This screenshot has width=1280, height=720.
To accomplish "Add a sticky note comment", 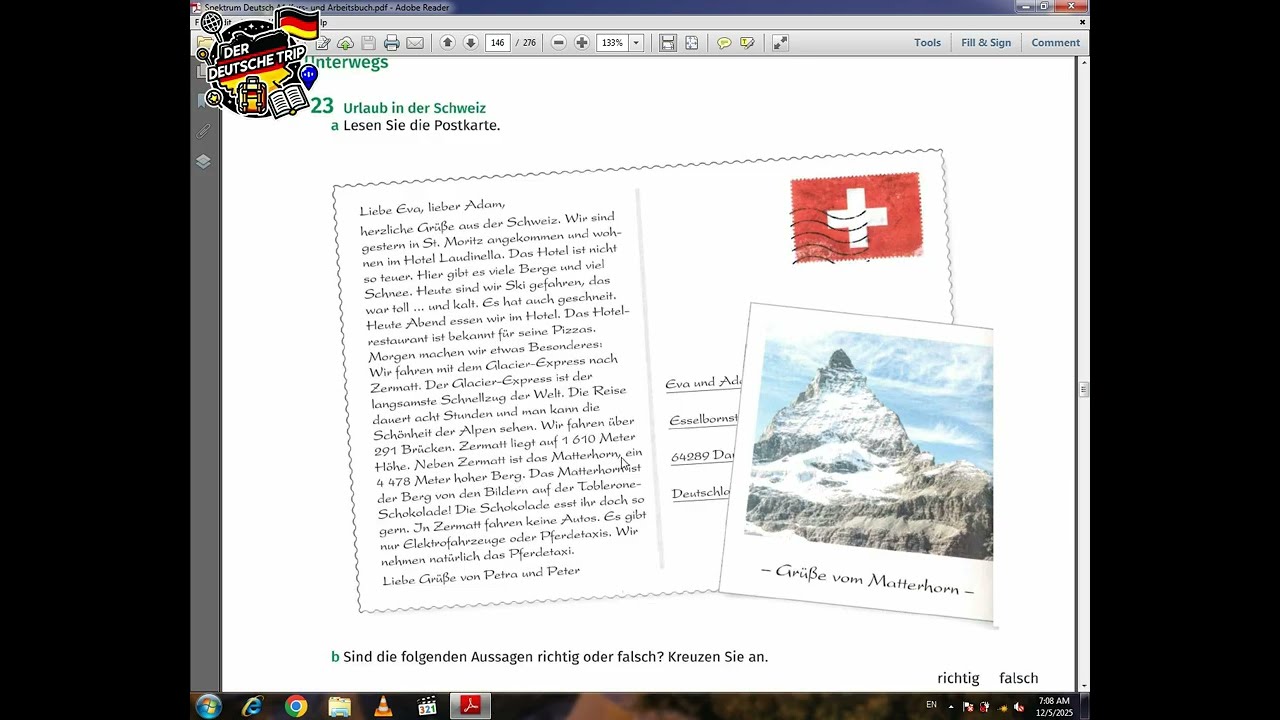I will (724, 43).
